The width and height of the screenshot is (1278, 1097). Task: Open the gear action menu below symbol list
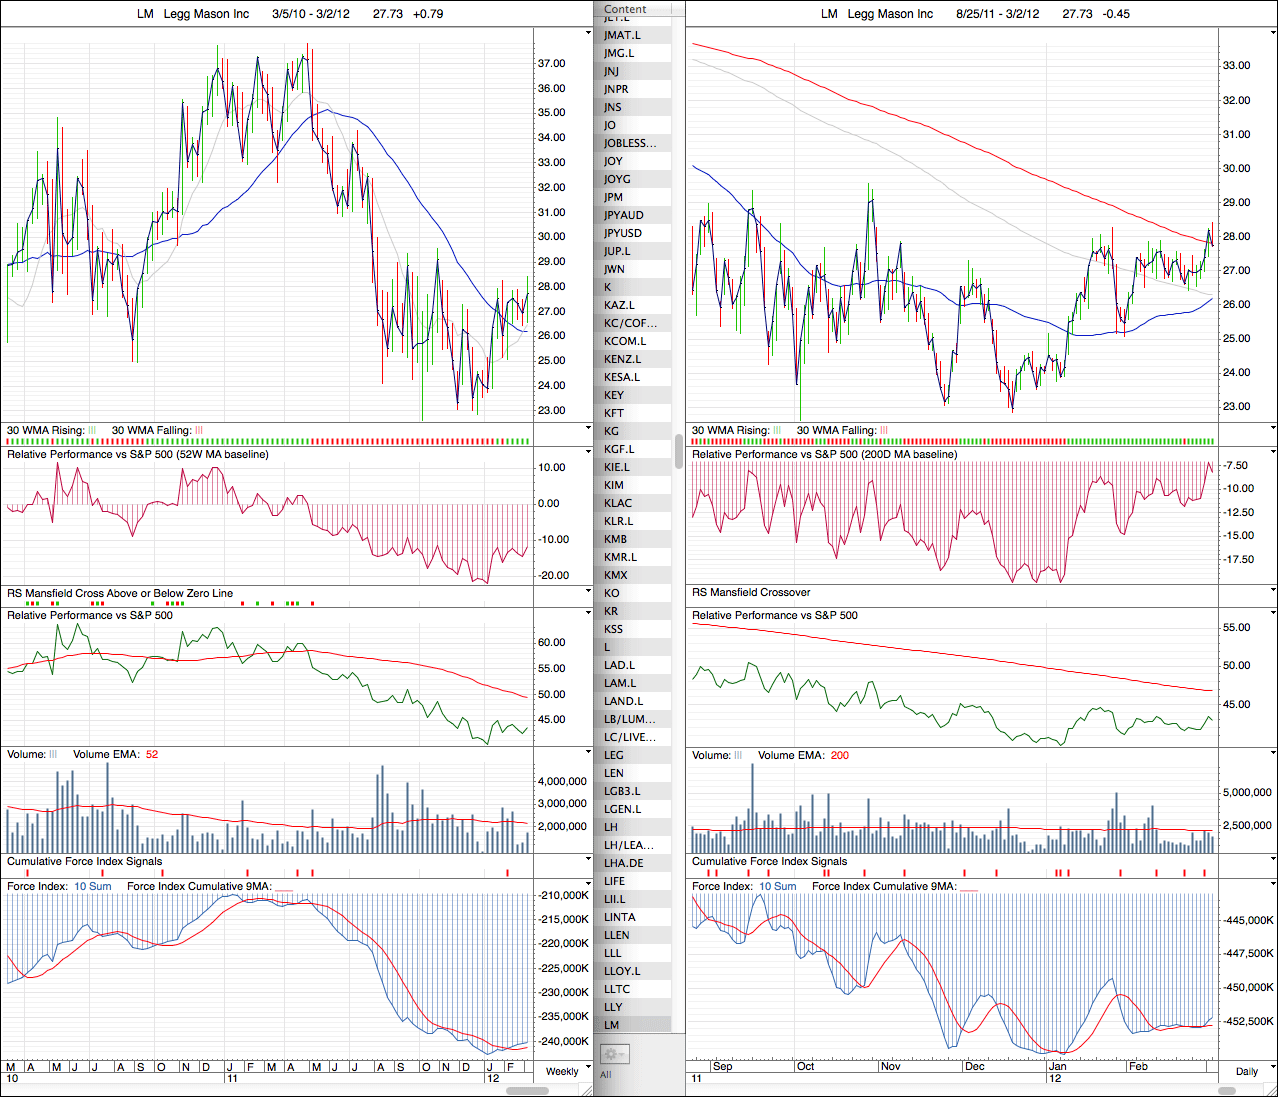coord(613,1054)
